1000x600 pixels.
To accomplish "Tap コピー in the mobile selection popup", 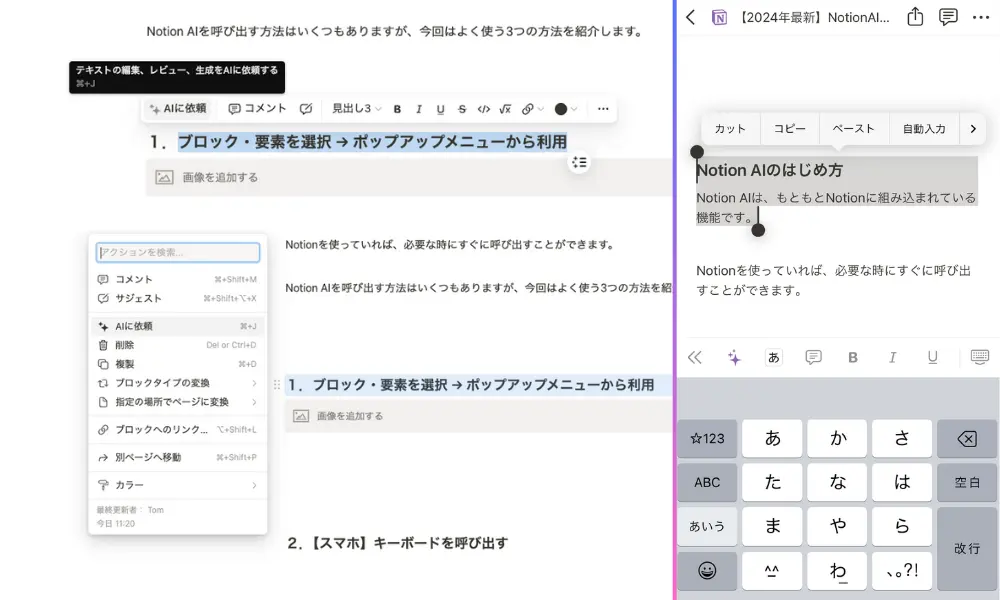I will [x=790, y=129].
